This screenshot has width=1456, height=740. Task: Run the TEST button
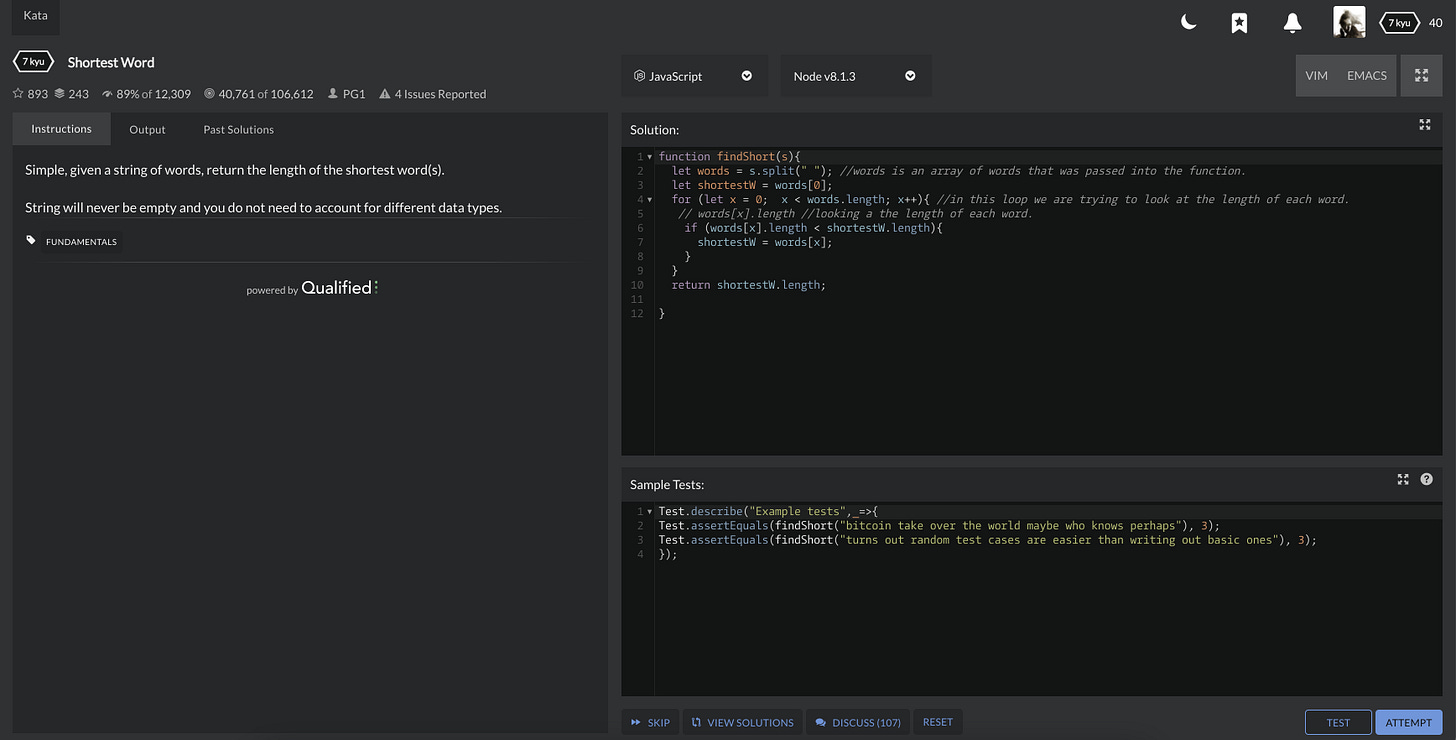tap(1338, 722)
